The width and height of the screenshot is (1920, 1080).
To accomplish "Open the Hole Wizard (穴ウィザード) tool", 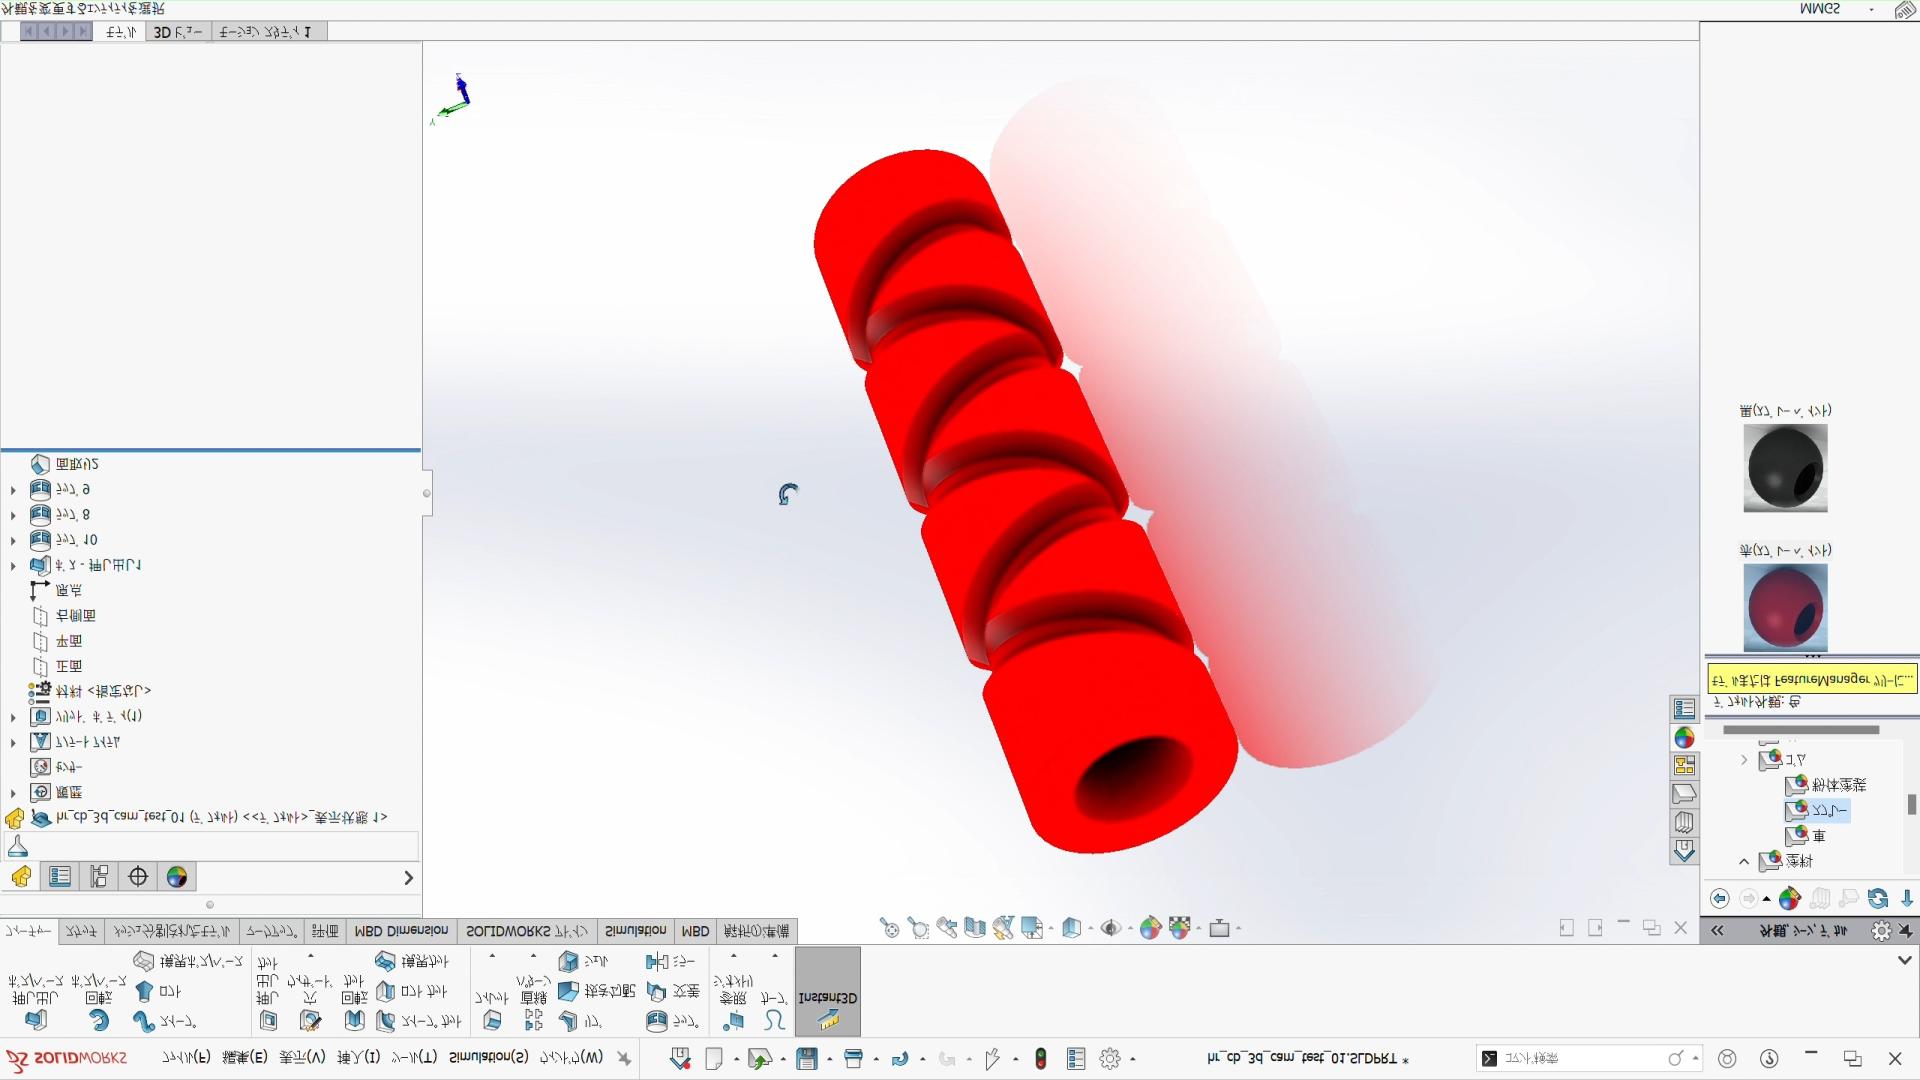I will [x=310, y=1000].
